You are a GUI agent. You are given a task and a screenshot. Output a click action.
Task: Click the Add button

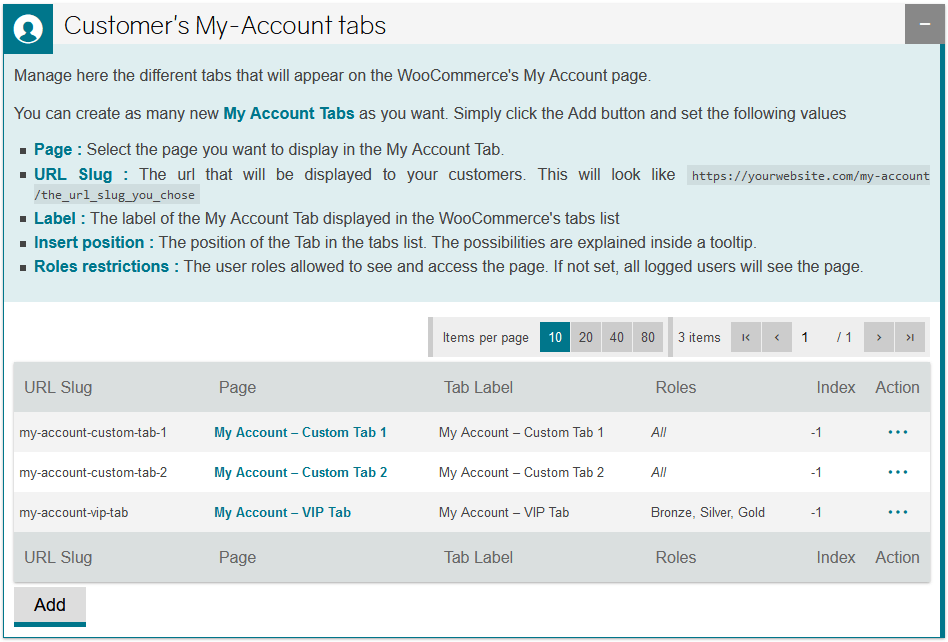(50, 606)
